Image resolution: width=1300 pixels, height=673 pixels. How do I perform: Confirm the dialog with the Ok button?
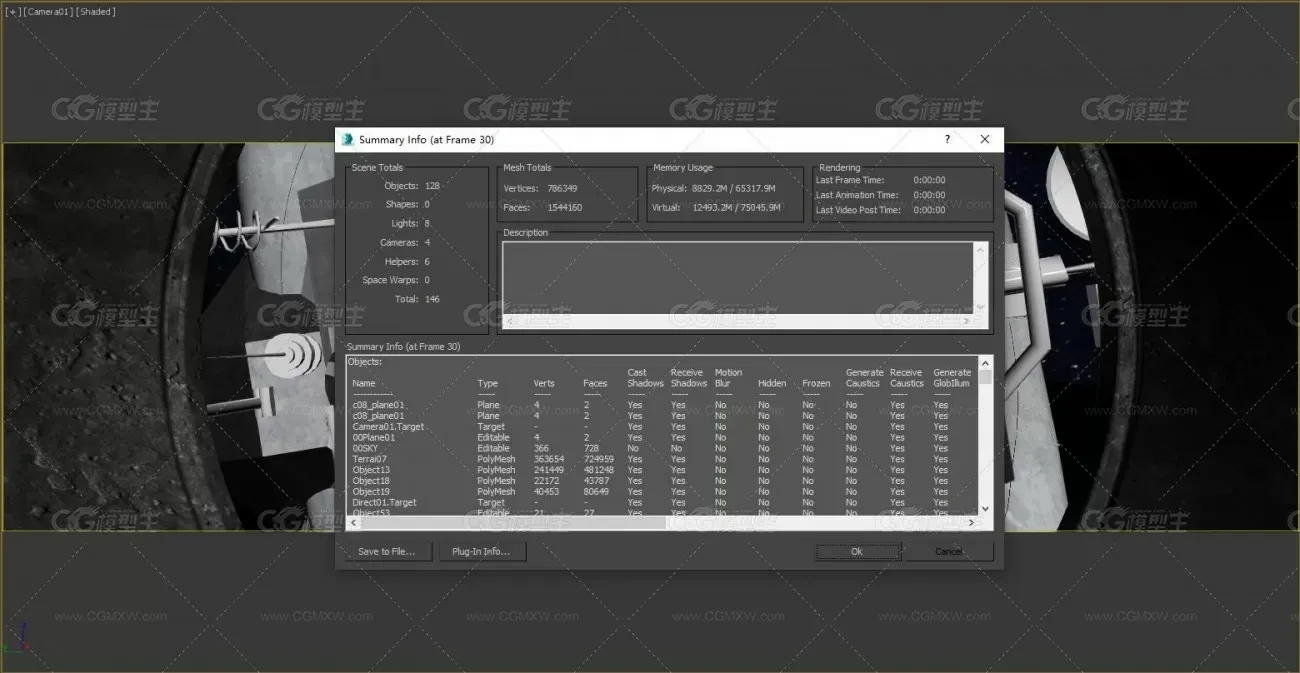(857, 551)
